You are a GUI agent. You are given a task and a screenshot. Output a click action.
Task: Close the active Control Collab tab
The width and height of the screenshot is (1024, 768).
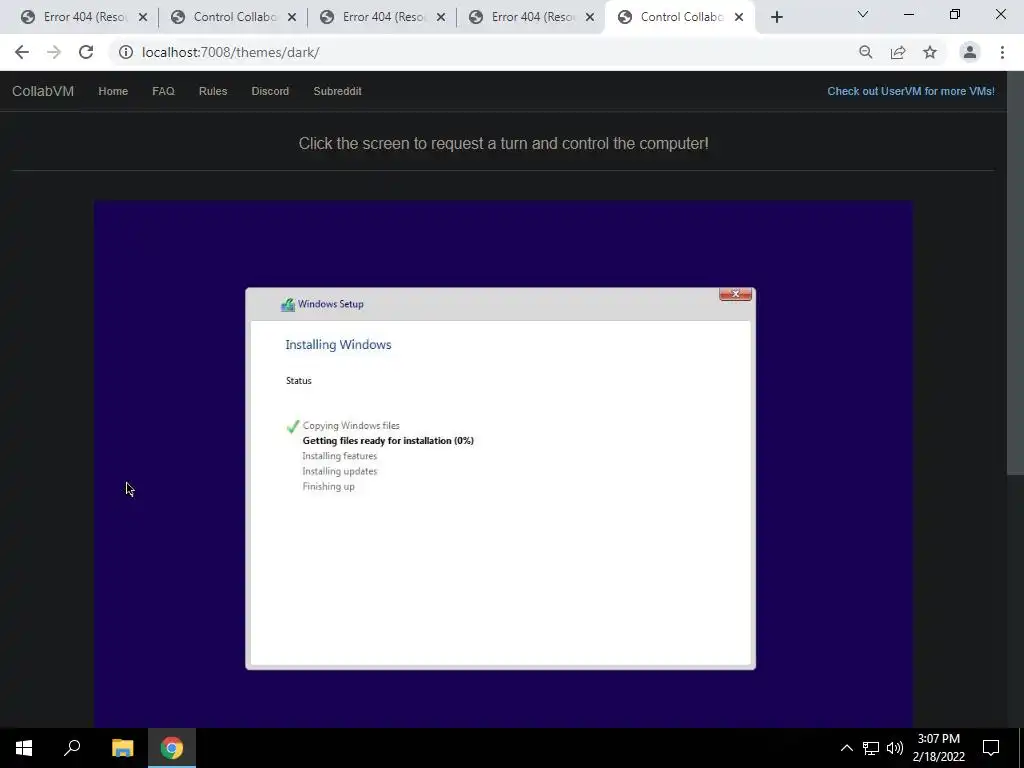(x=739, y=18)
